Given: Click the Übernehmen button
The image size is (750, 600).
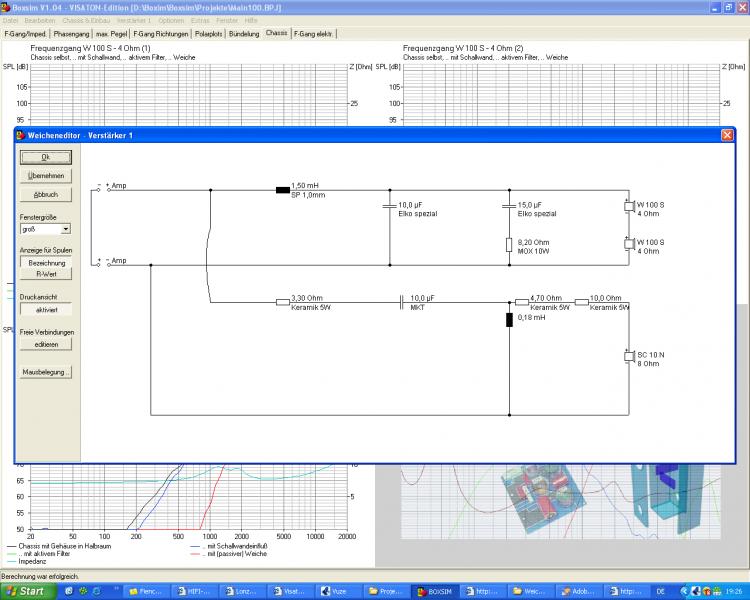Looking at the screenshot, I should [46, 175].
